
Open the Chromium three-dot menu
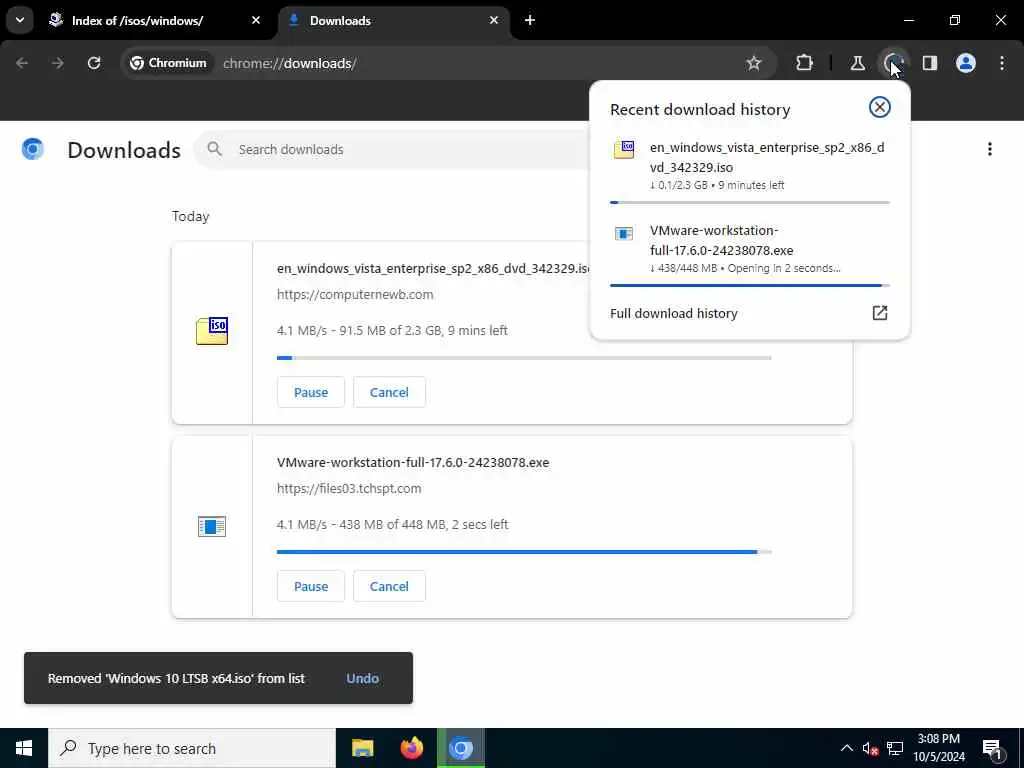coord(1002,63)
